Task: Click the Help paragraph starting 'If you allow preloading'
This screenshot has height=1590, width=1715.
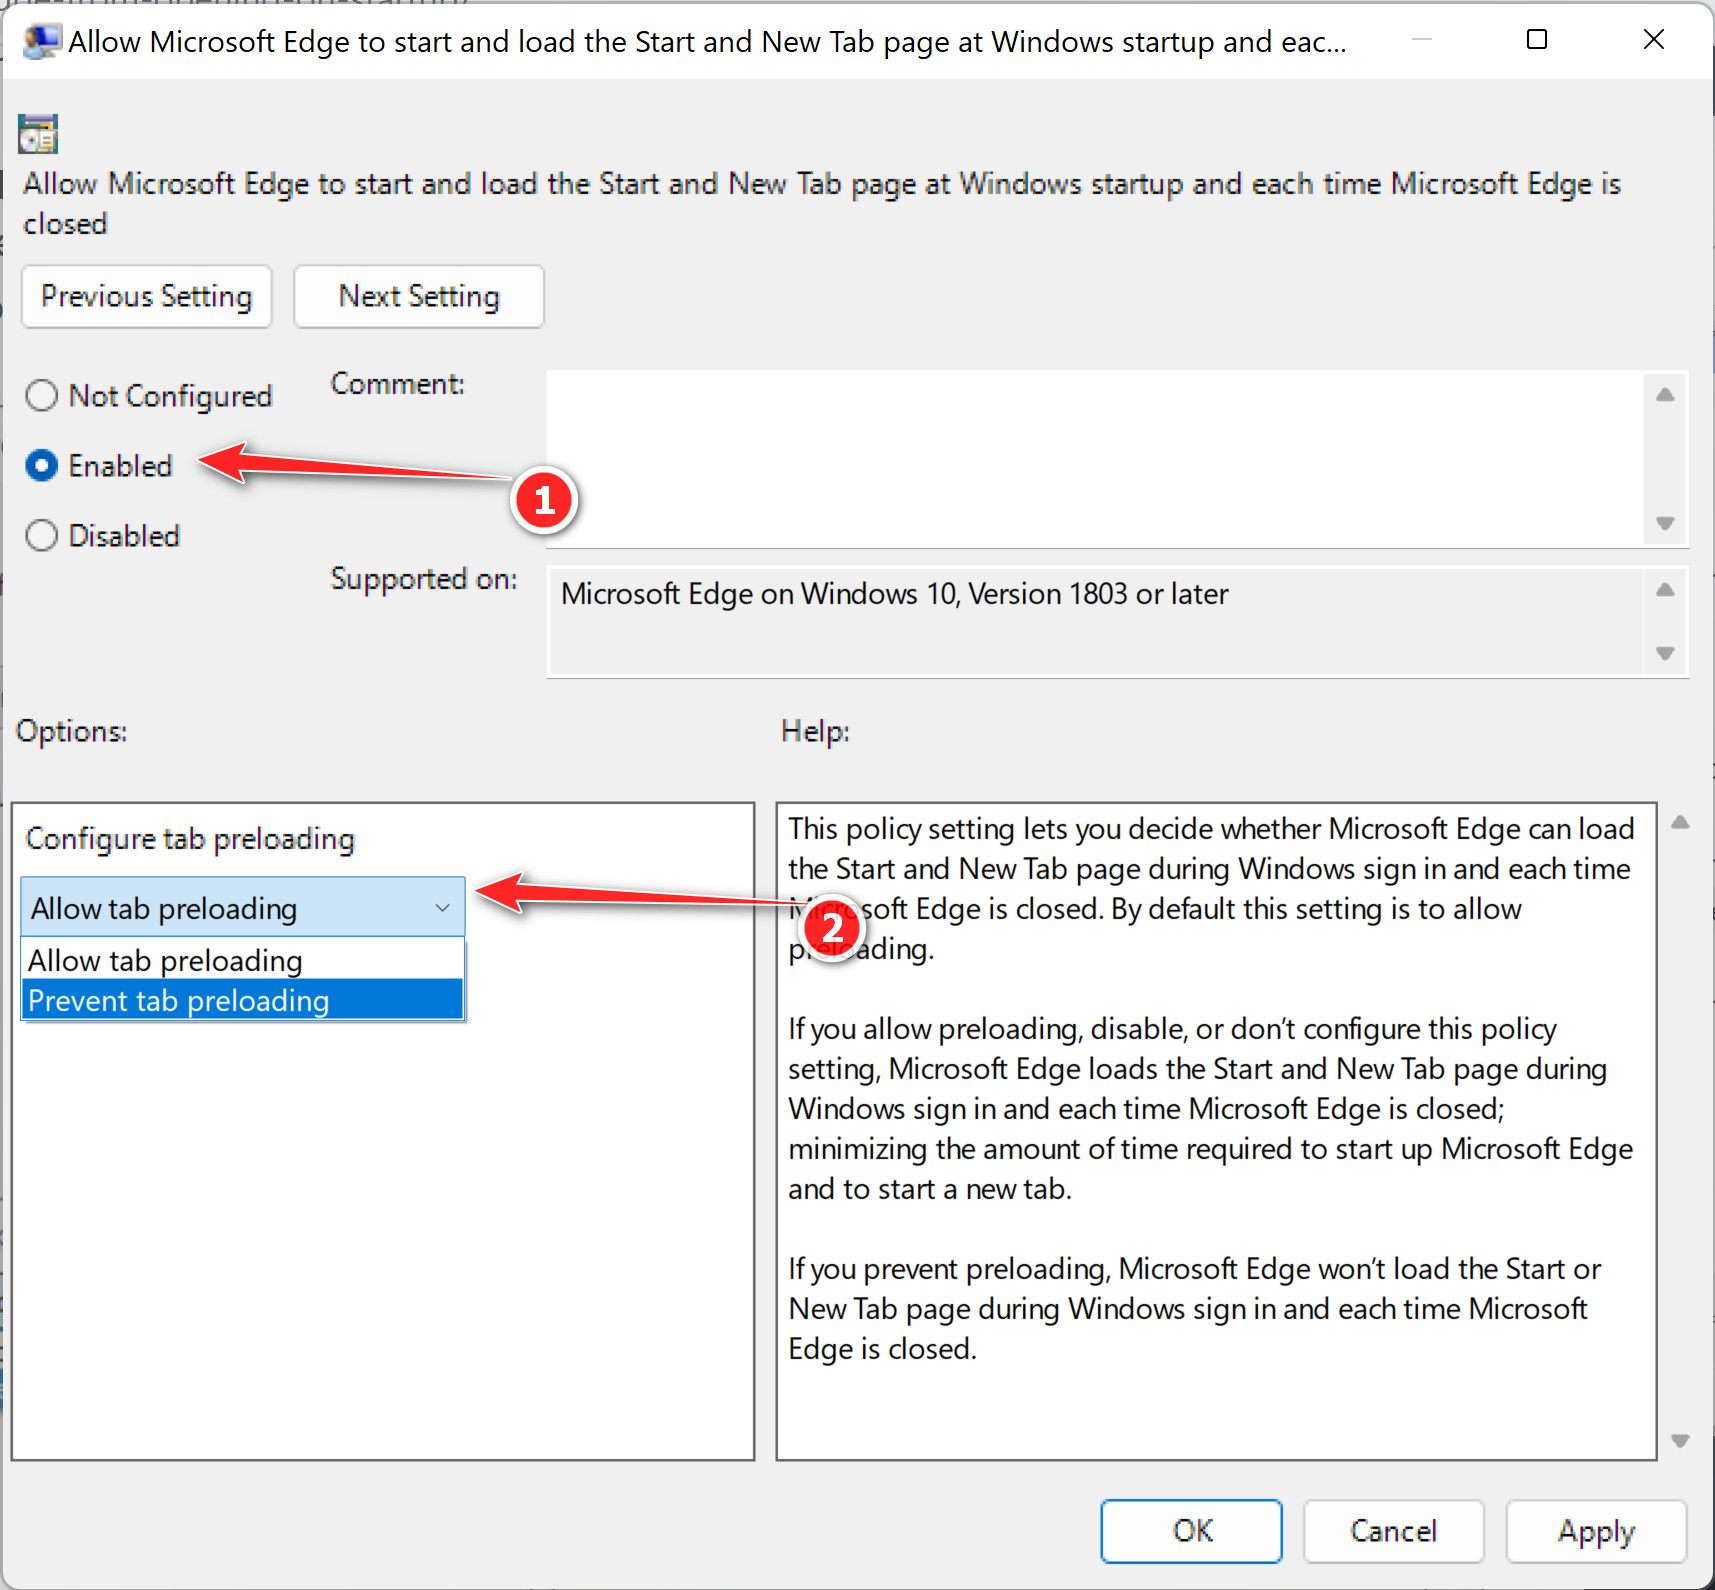Action: [1210, 1108]
